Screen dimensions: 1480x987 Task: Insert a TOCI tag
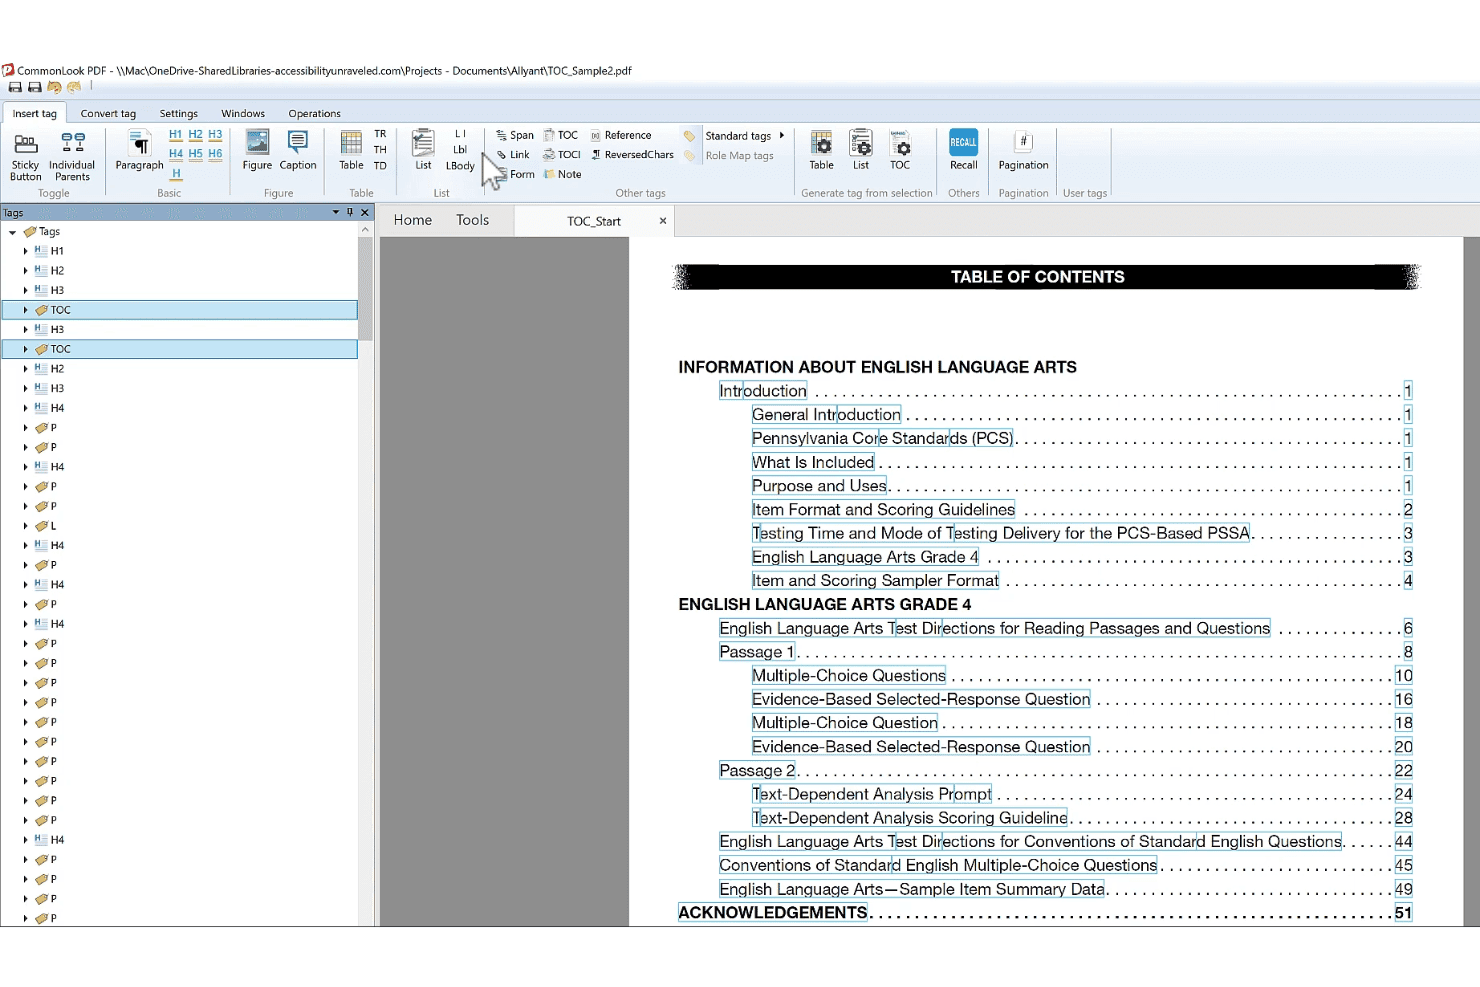pyautogui.click(x=562, y=155)
